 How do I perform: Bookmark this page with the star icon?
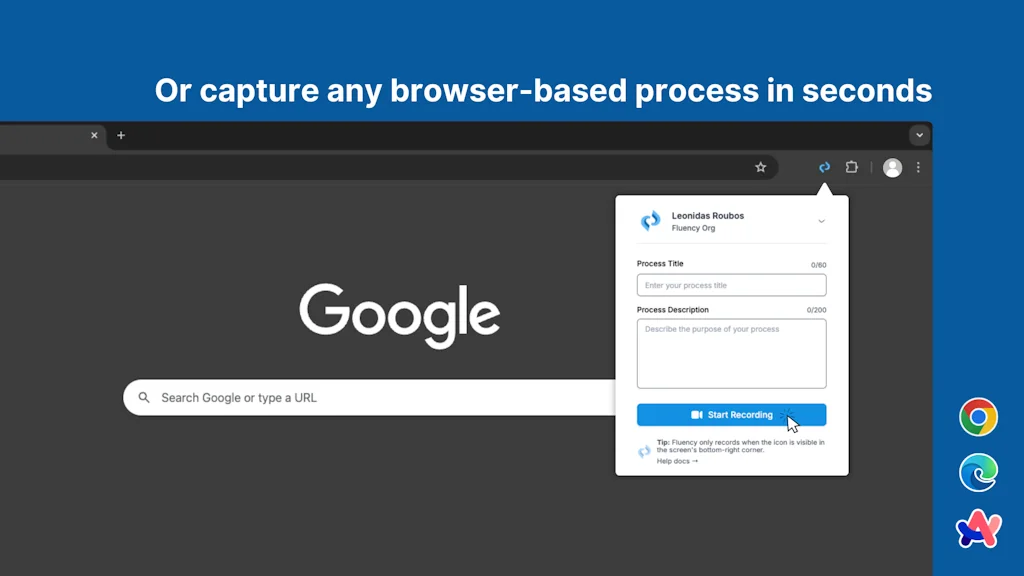tap(760, 167)
